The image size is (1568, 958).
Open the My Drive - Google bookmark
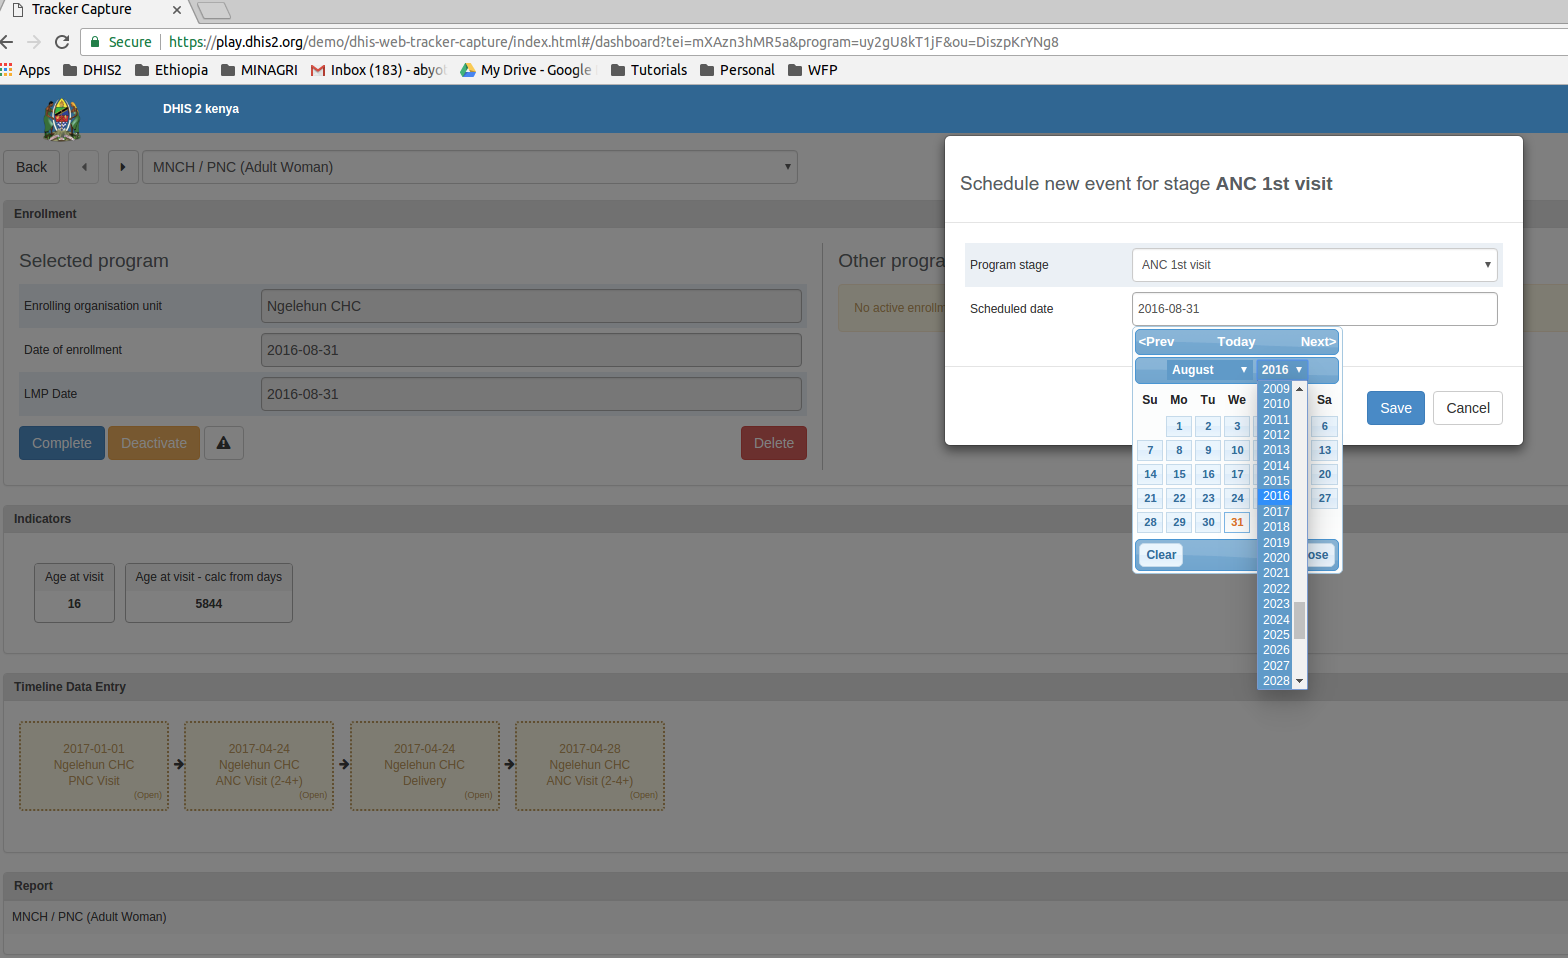coord(525,70)
